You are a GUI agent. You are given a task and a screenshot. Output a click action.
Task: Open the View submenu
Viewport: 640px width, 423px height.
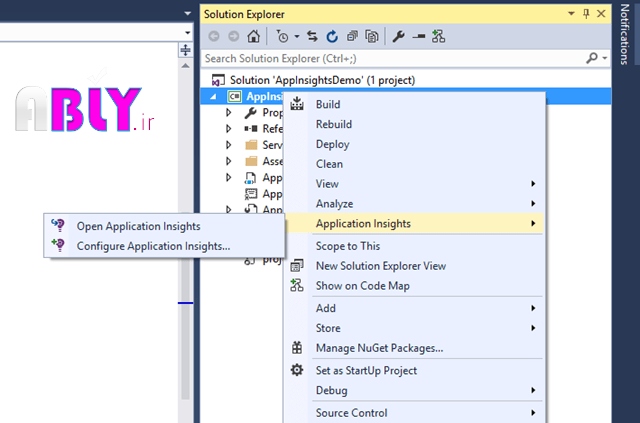click(x=415, y=184)
